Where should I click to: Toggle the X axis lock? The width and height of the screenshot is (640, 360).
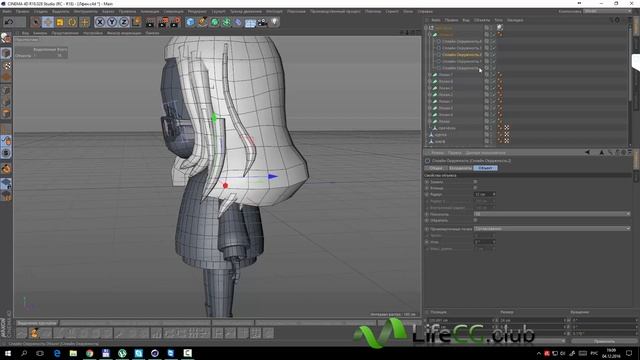100,22
